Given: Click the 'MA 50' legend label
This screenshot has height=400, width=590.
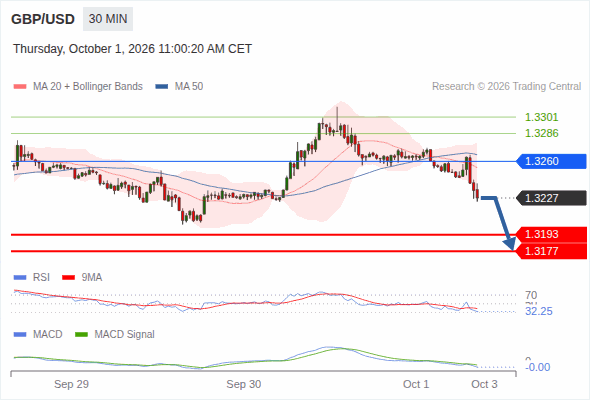Looking at the screenshot, I should pos(189,87).
